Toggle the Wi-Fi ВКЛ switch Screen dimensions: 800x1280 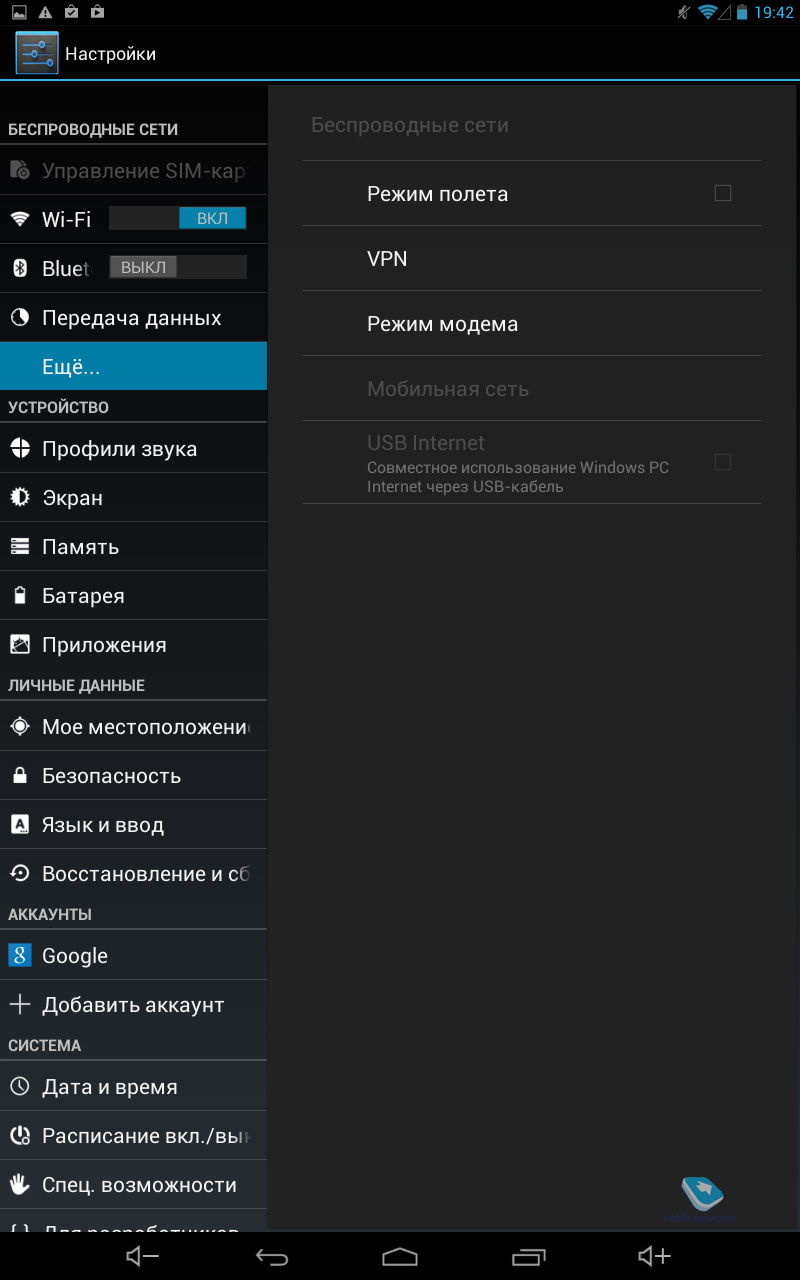click(x=177, y=219)
